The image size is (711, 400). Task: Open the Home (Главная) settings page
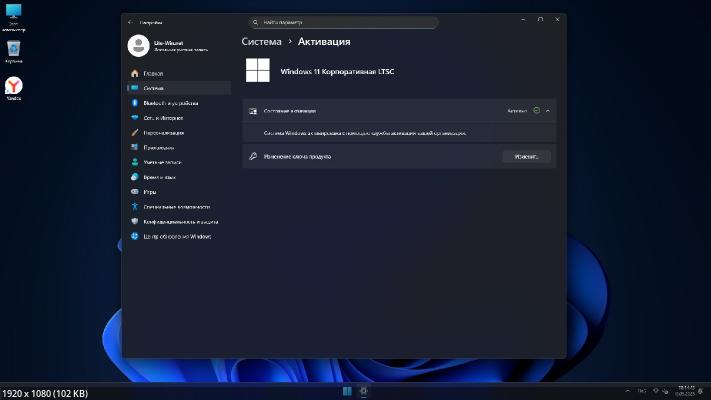(x=152, y=74)
